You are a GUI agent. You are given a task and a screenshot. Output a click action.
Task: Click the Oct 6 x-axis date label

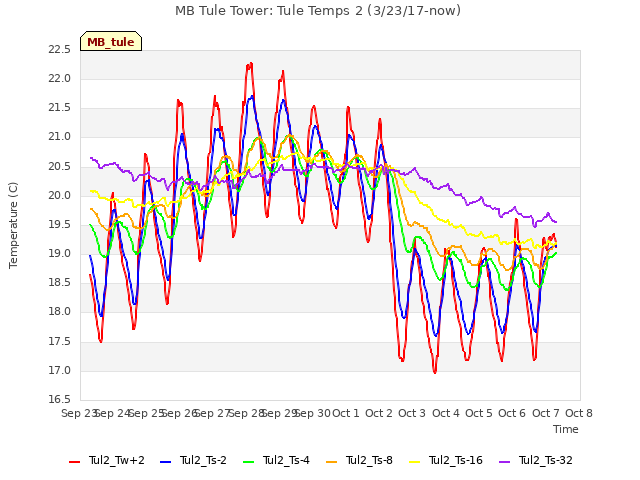[x=512, y=413]
